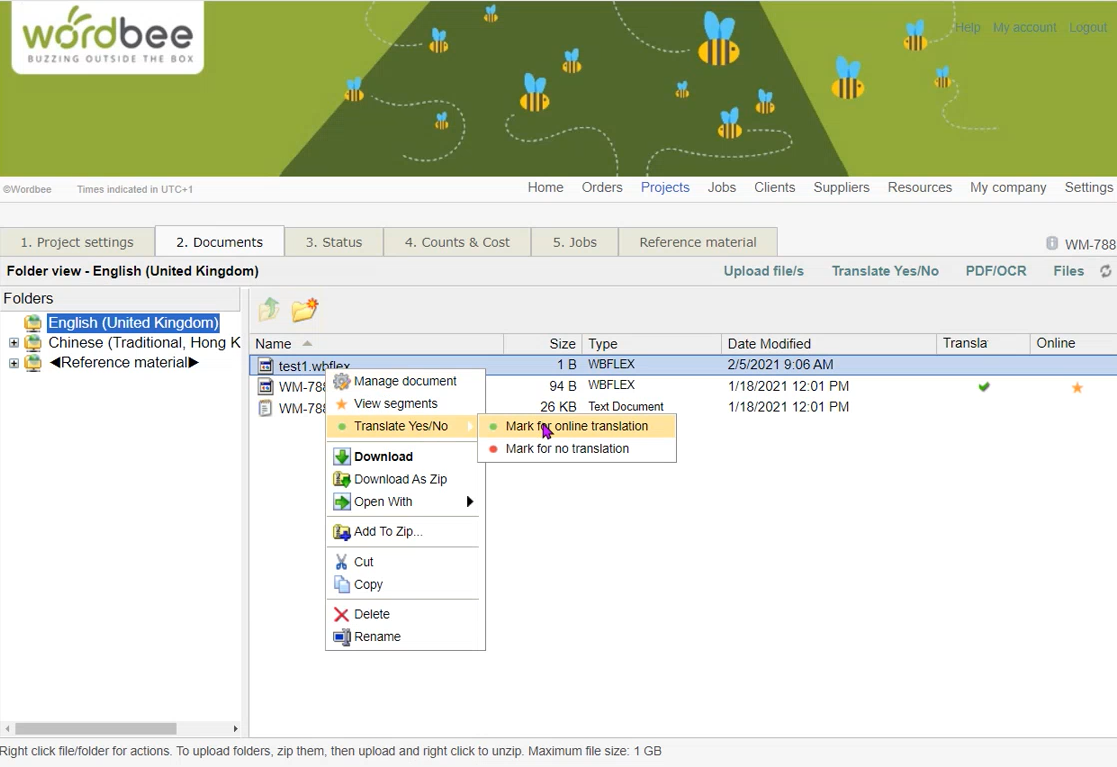The height and width of the screenshot is (767, 1117).
Task: Click the test1.wbflex file icon
Action: (x=265, y=366)
